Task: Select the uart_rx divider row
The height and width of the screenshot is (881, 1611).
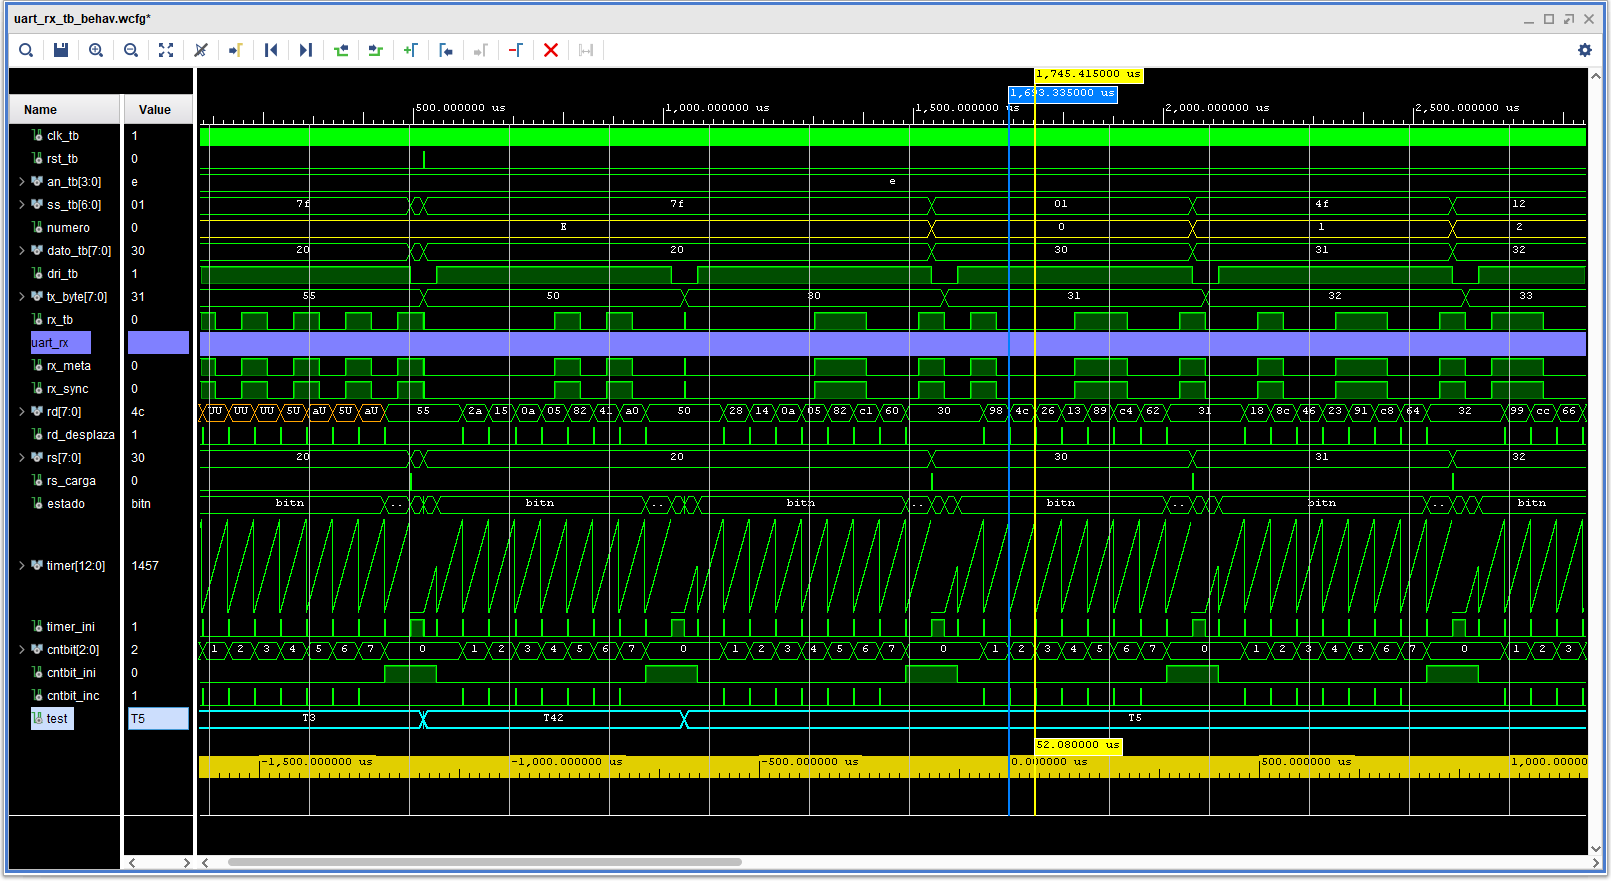Action: 59,343
